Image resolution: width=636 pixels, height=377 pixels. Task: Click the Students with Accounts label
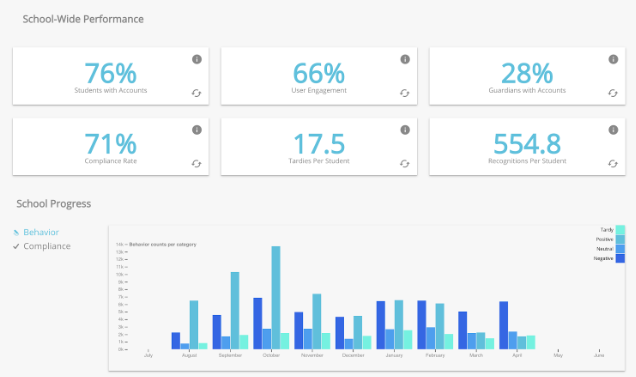tap(110, 90)
